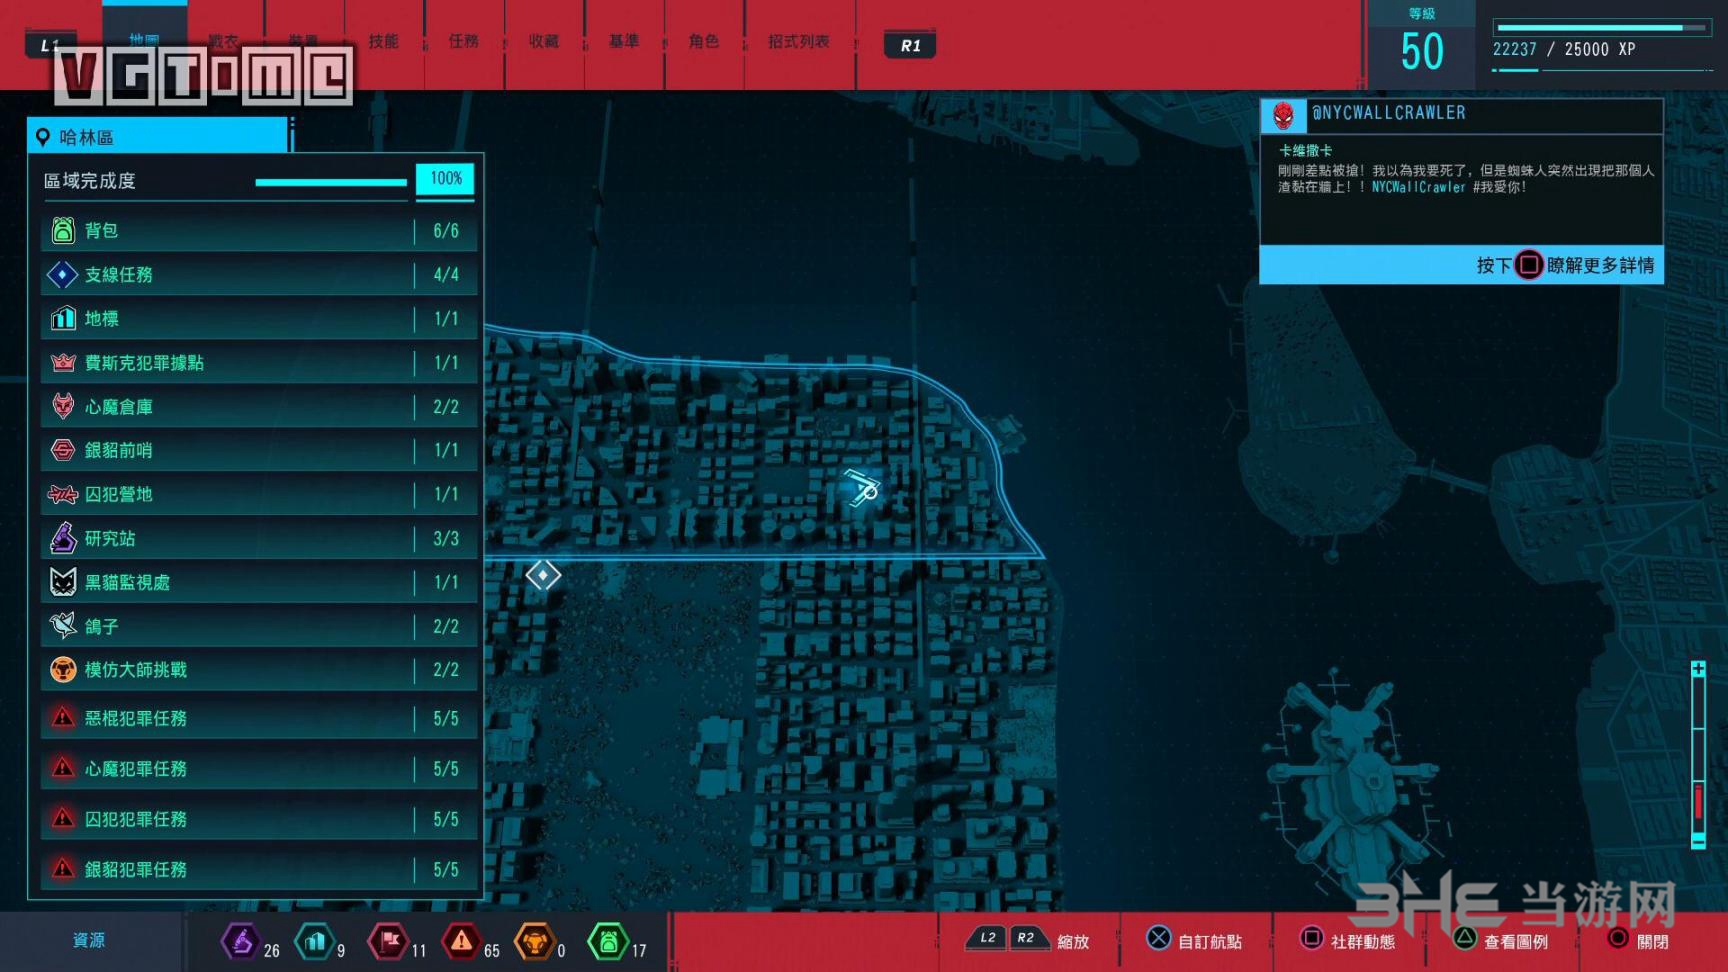Click the map zoom level slider
Screen dimensions: 1728x972
click(x=1698, y=755)
